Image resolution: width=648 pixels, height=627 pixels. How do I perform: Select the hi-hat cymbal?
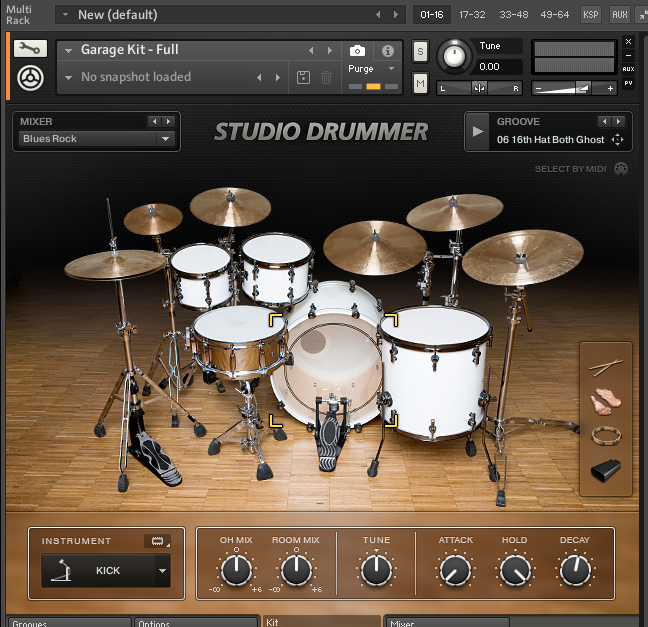click(115, 265)
